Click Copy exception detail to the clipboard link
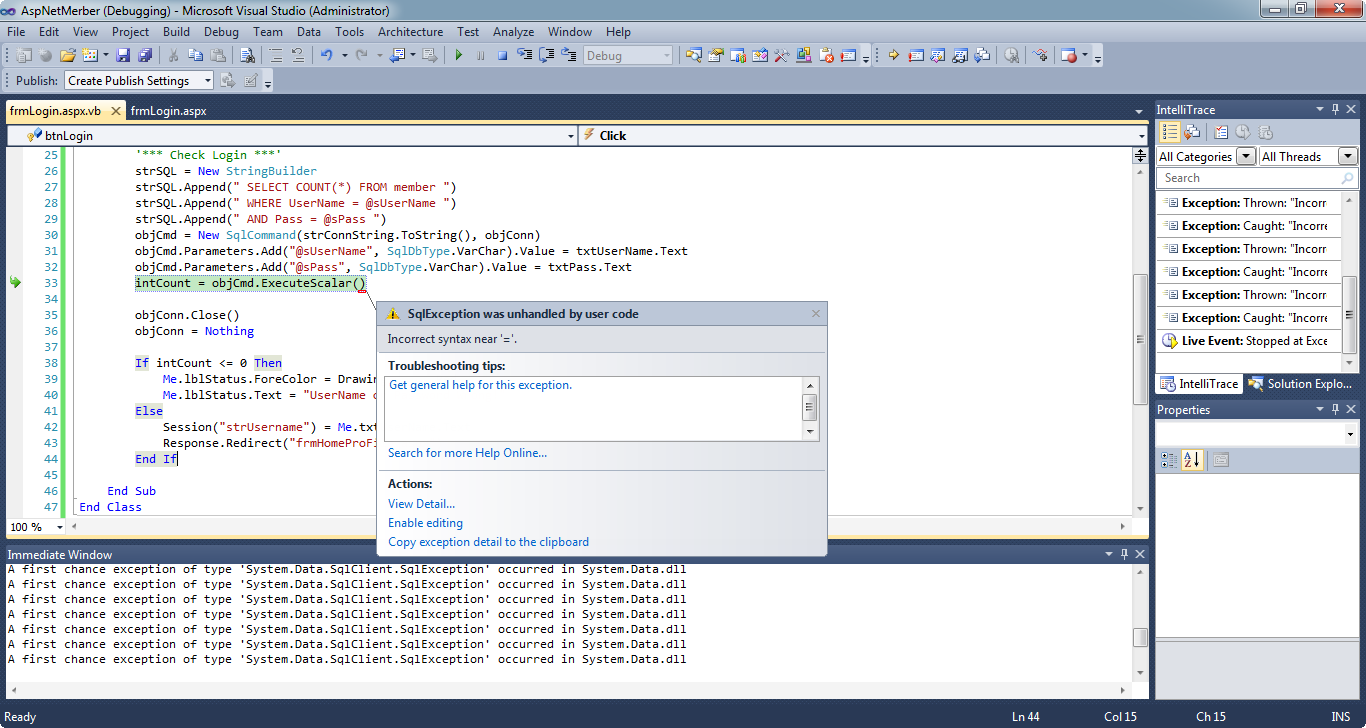This screenshot has width=1366, height=728. coord(488,542)
